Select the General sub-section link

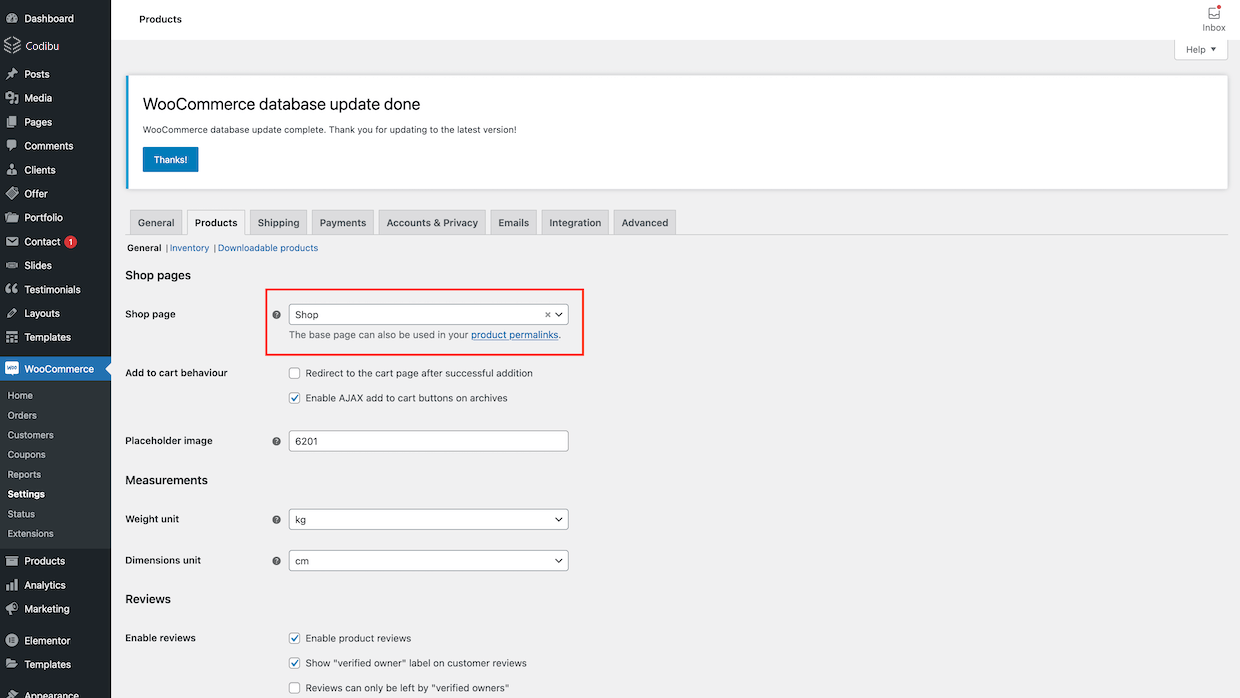144,248
